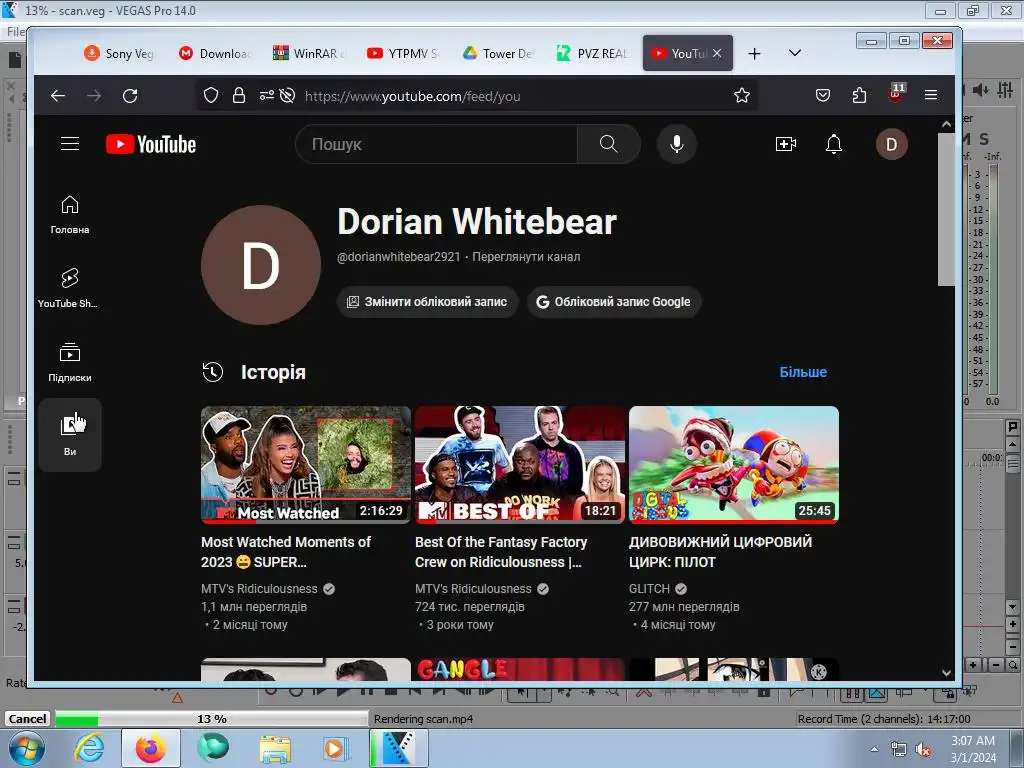Click the VEGAS render progress bar
Viewport: 1024px width, 768px height.
click(x=212, y=718)
